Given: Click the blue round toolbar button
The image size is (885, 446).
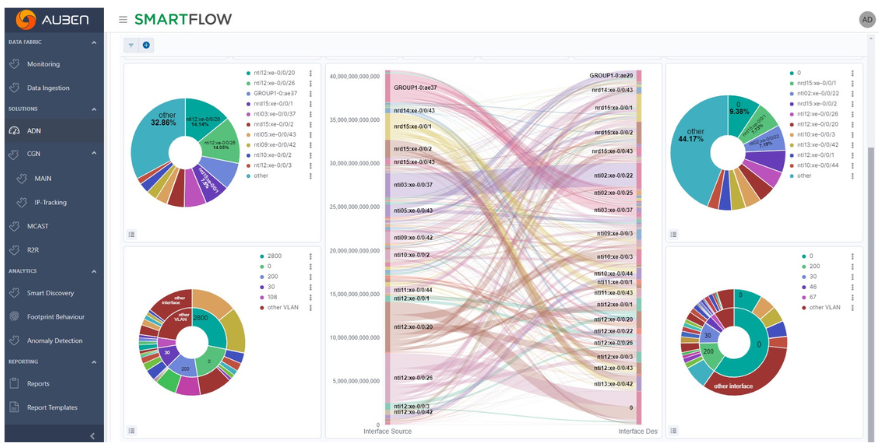Looking at the screenshot, I should [146, 45].
